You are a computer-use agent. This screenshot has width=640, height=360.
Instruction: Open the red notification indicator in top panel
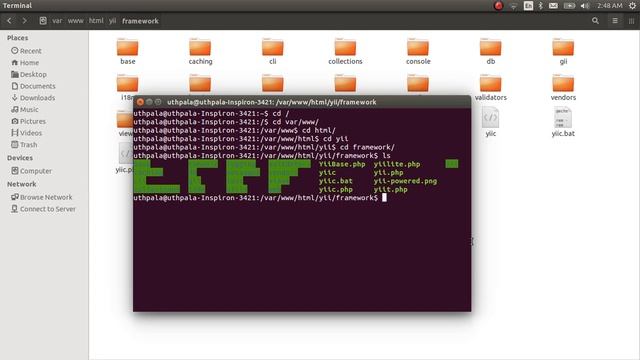498,6
